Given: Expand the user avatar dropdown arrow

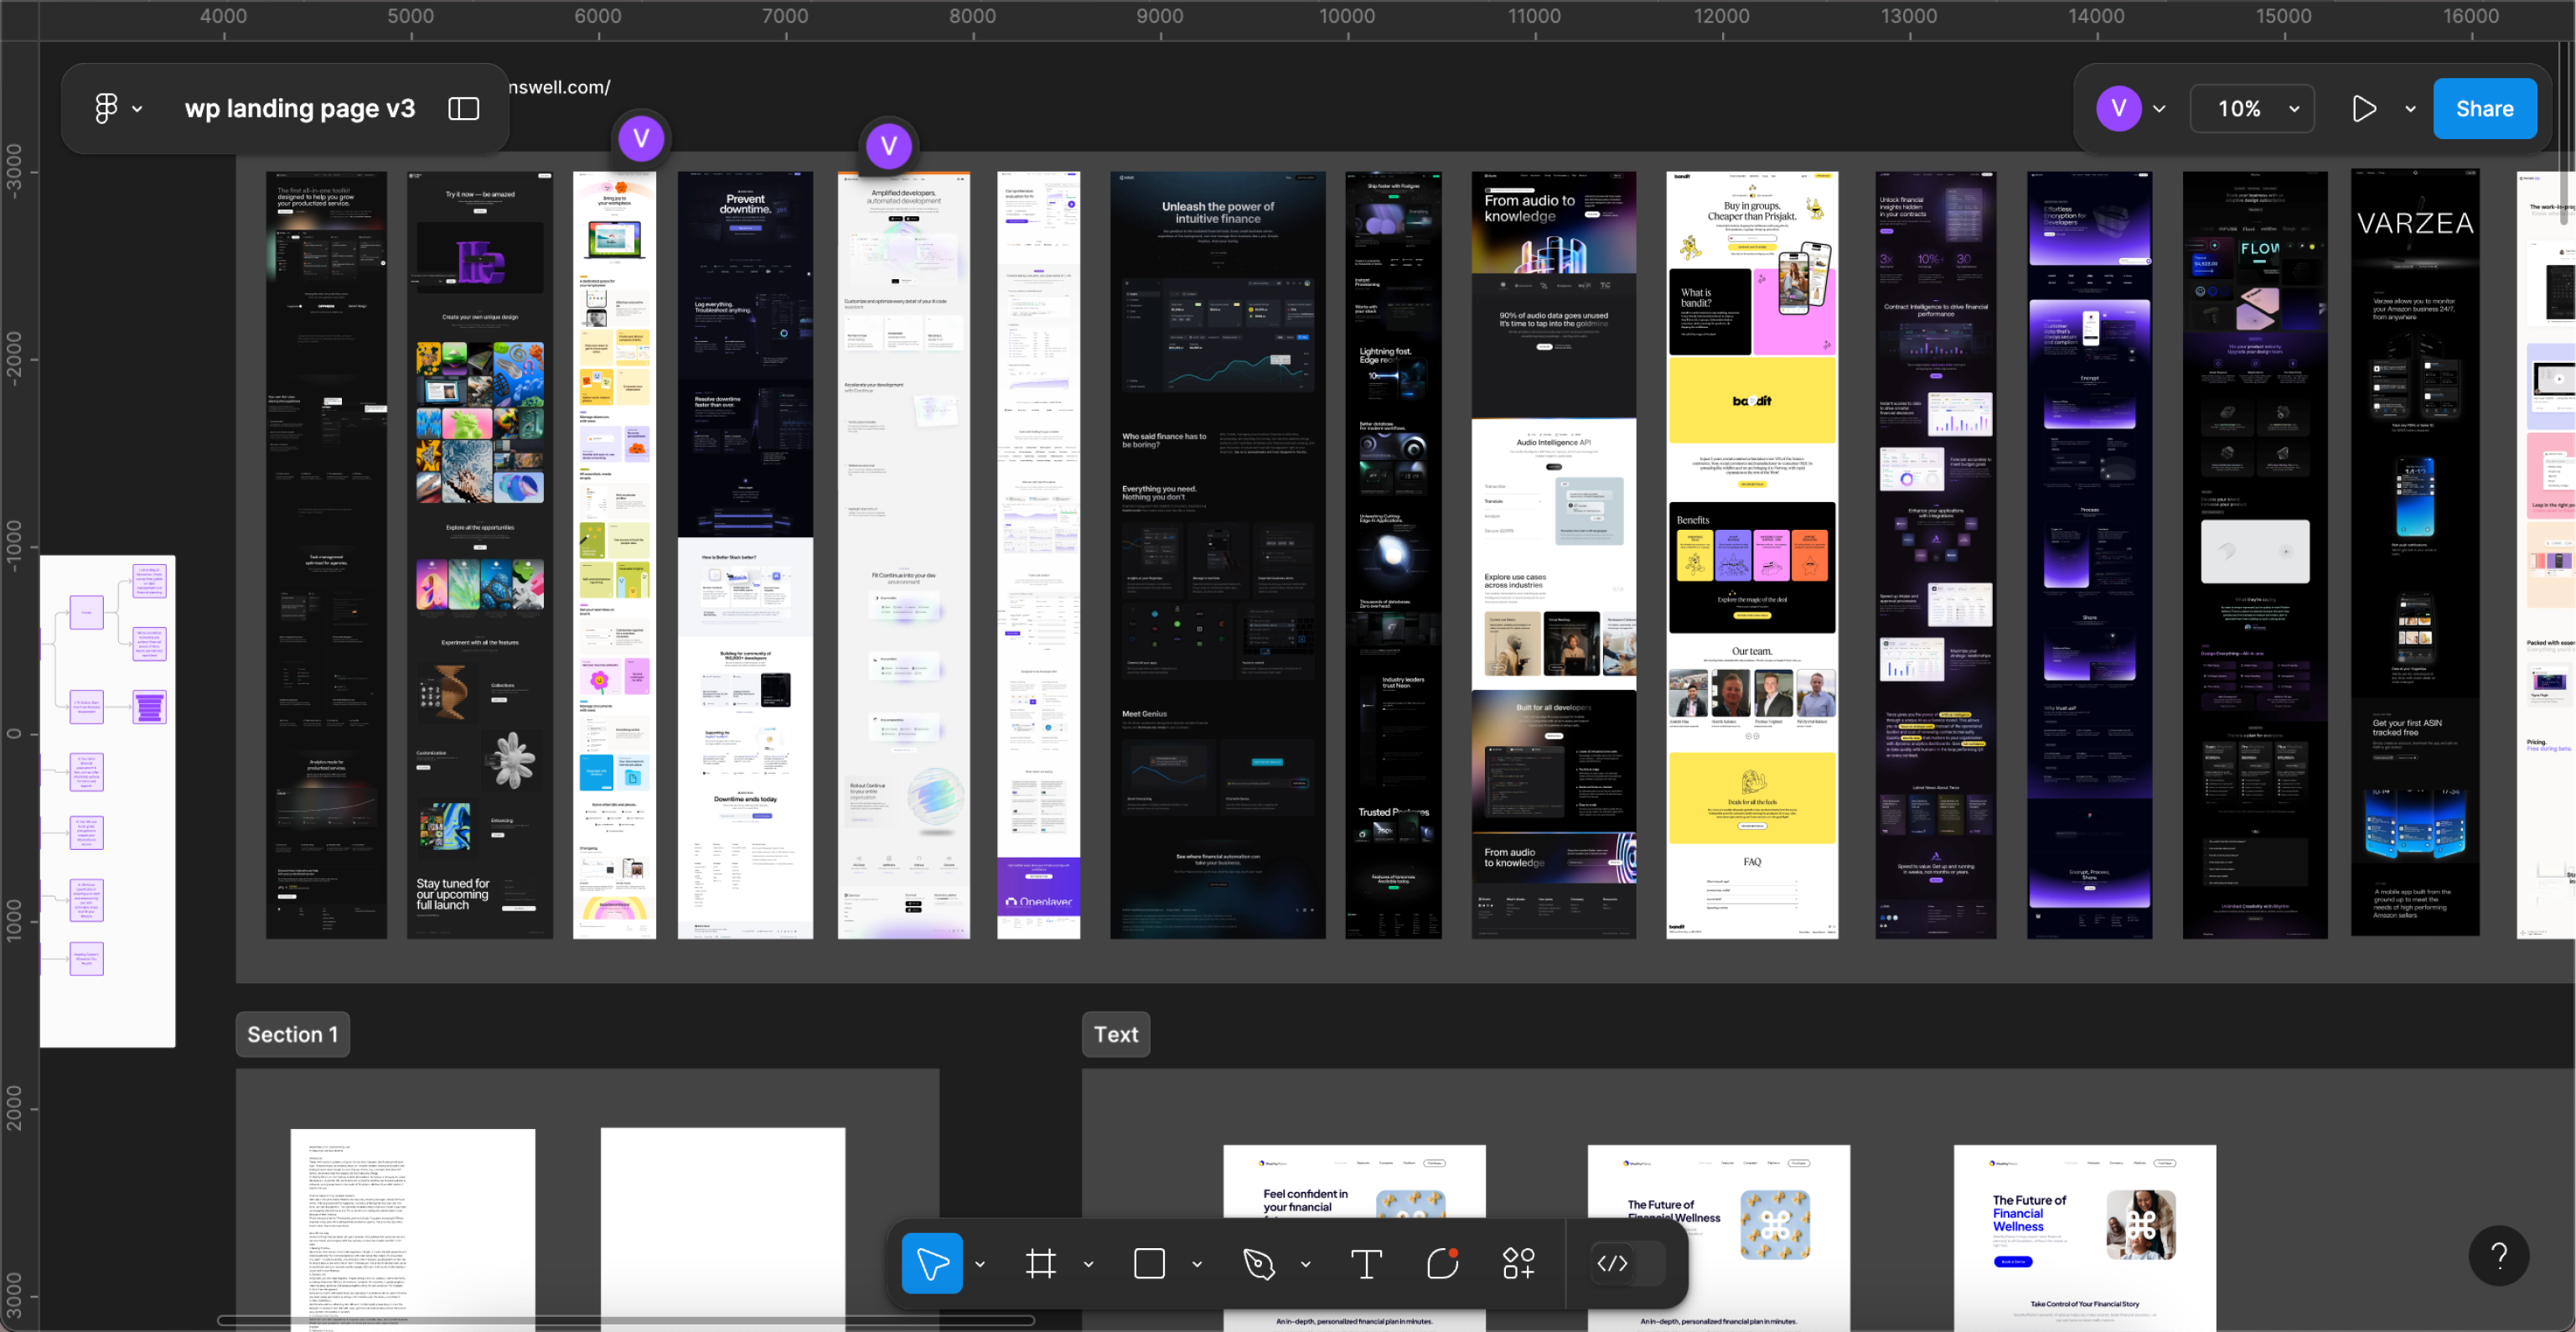Looking at the screenshot, I should 2159,108.
